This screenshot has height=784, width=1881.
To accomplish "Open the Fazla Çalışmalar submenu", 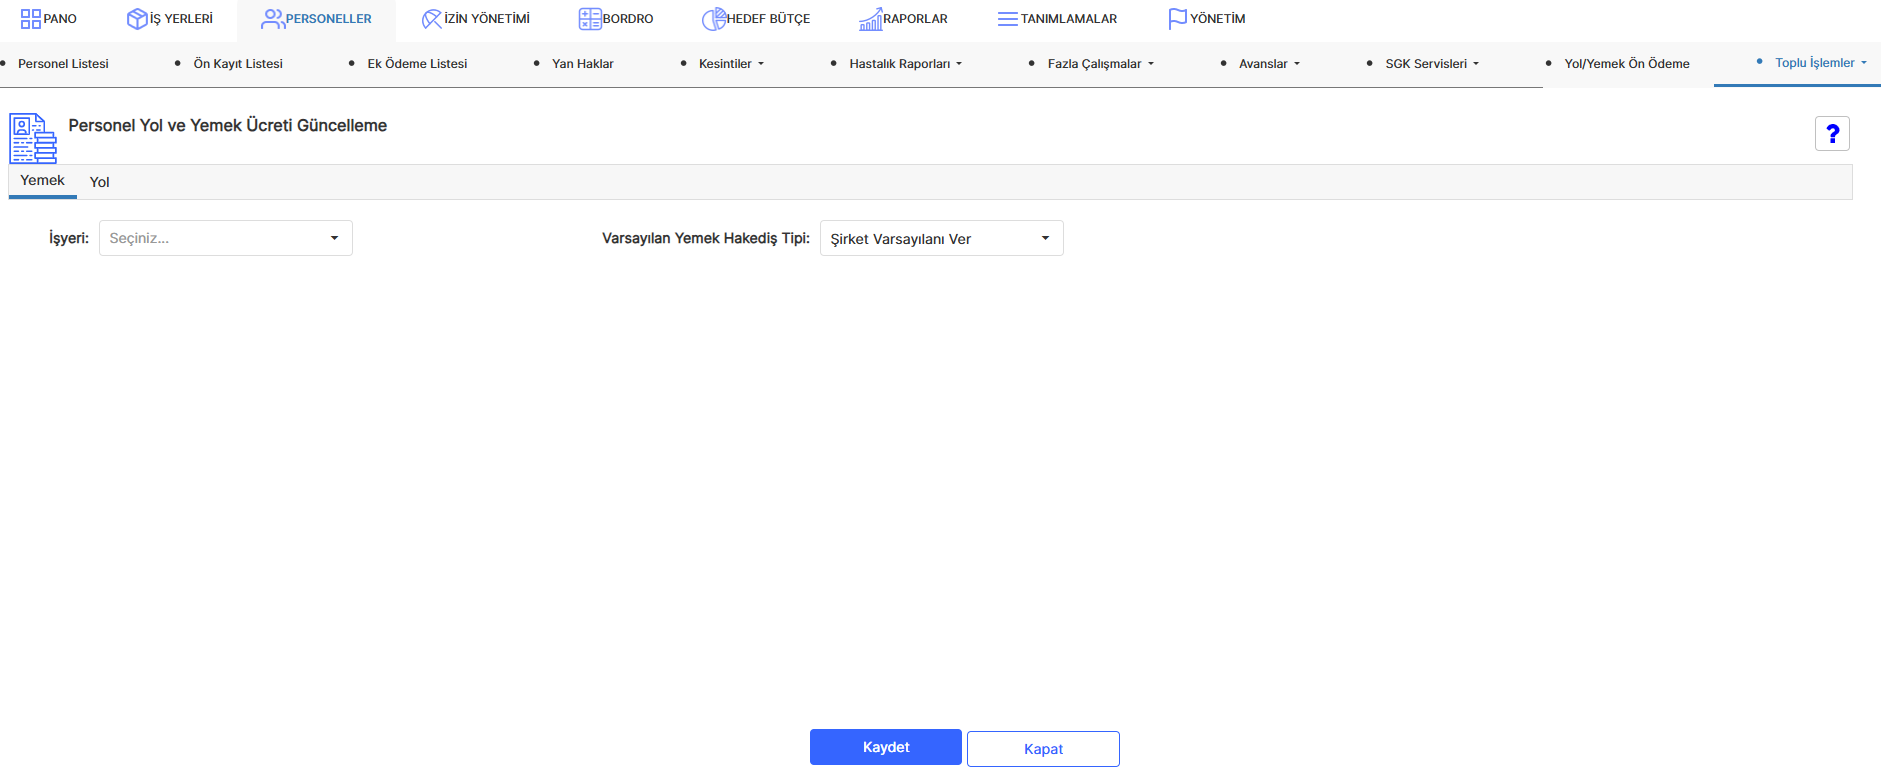I will [1101, 64].
